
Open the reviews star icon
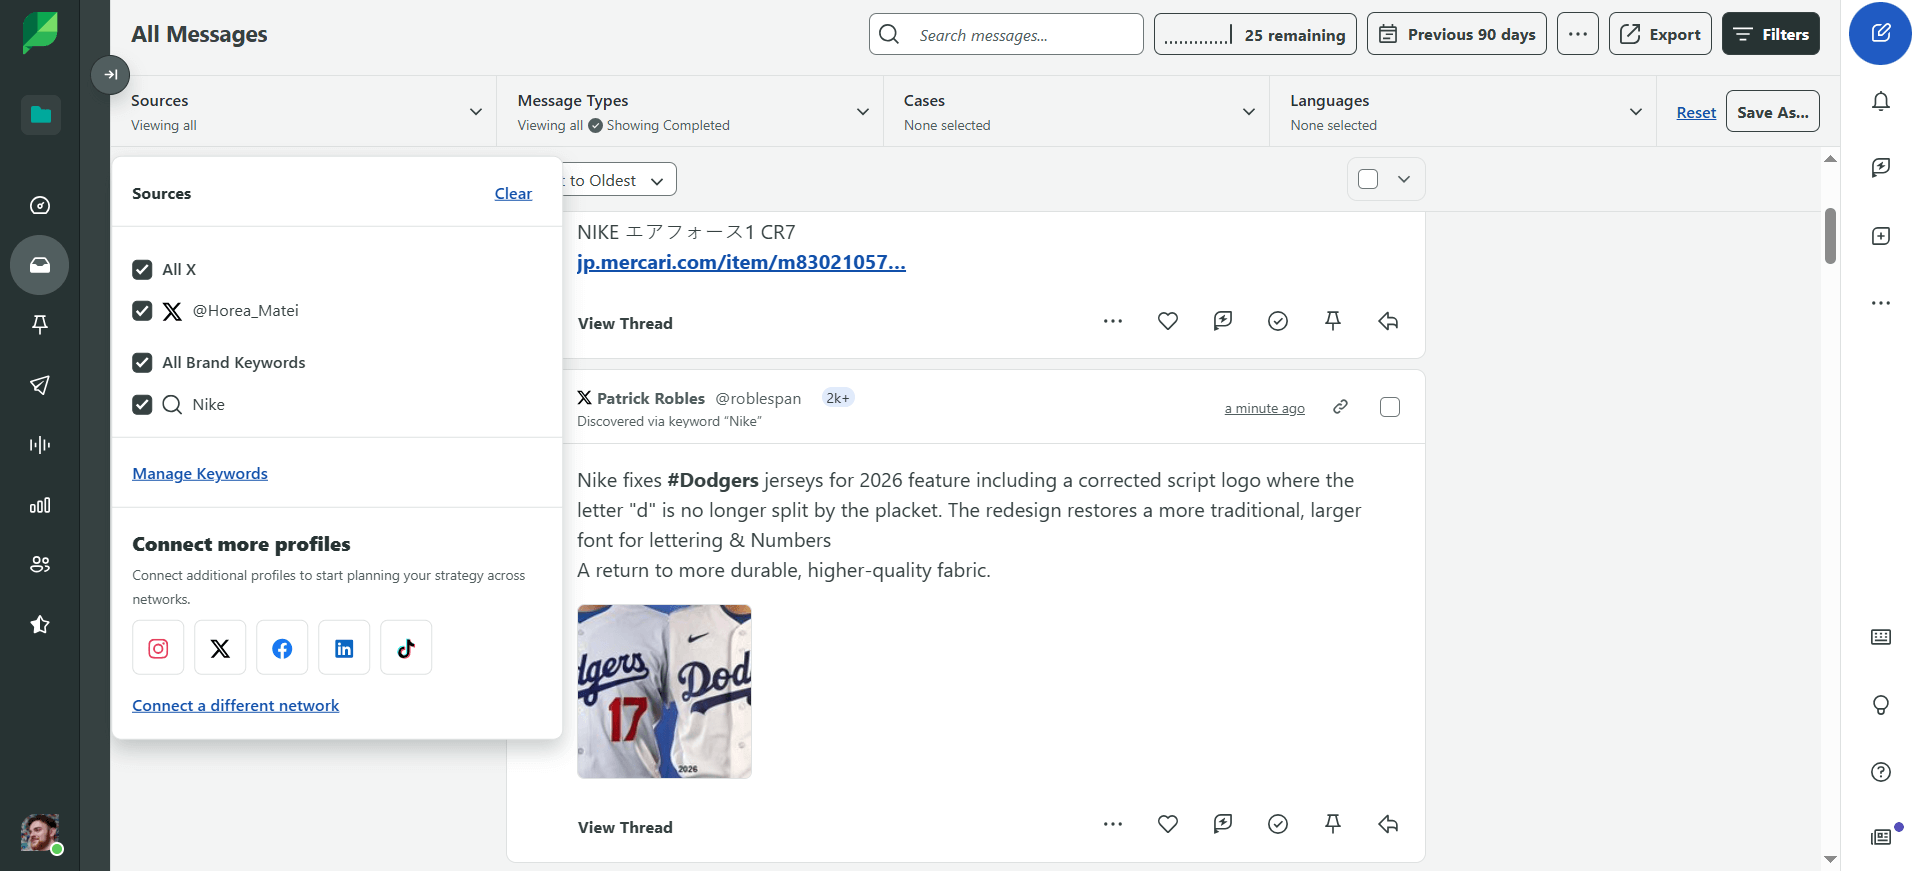tap(40, 625)
